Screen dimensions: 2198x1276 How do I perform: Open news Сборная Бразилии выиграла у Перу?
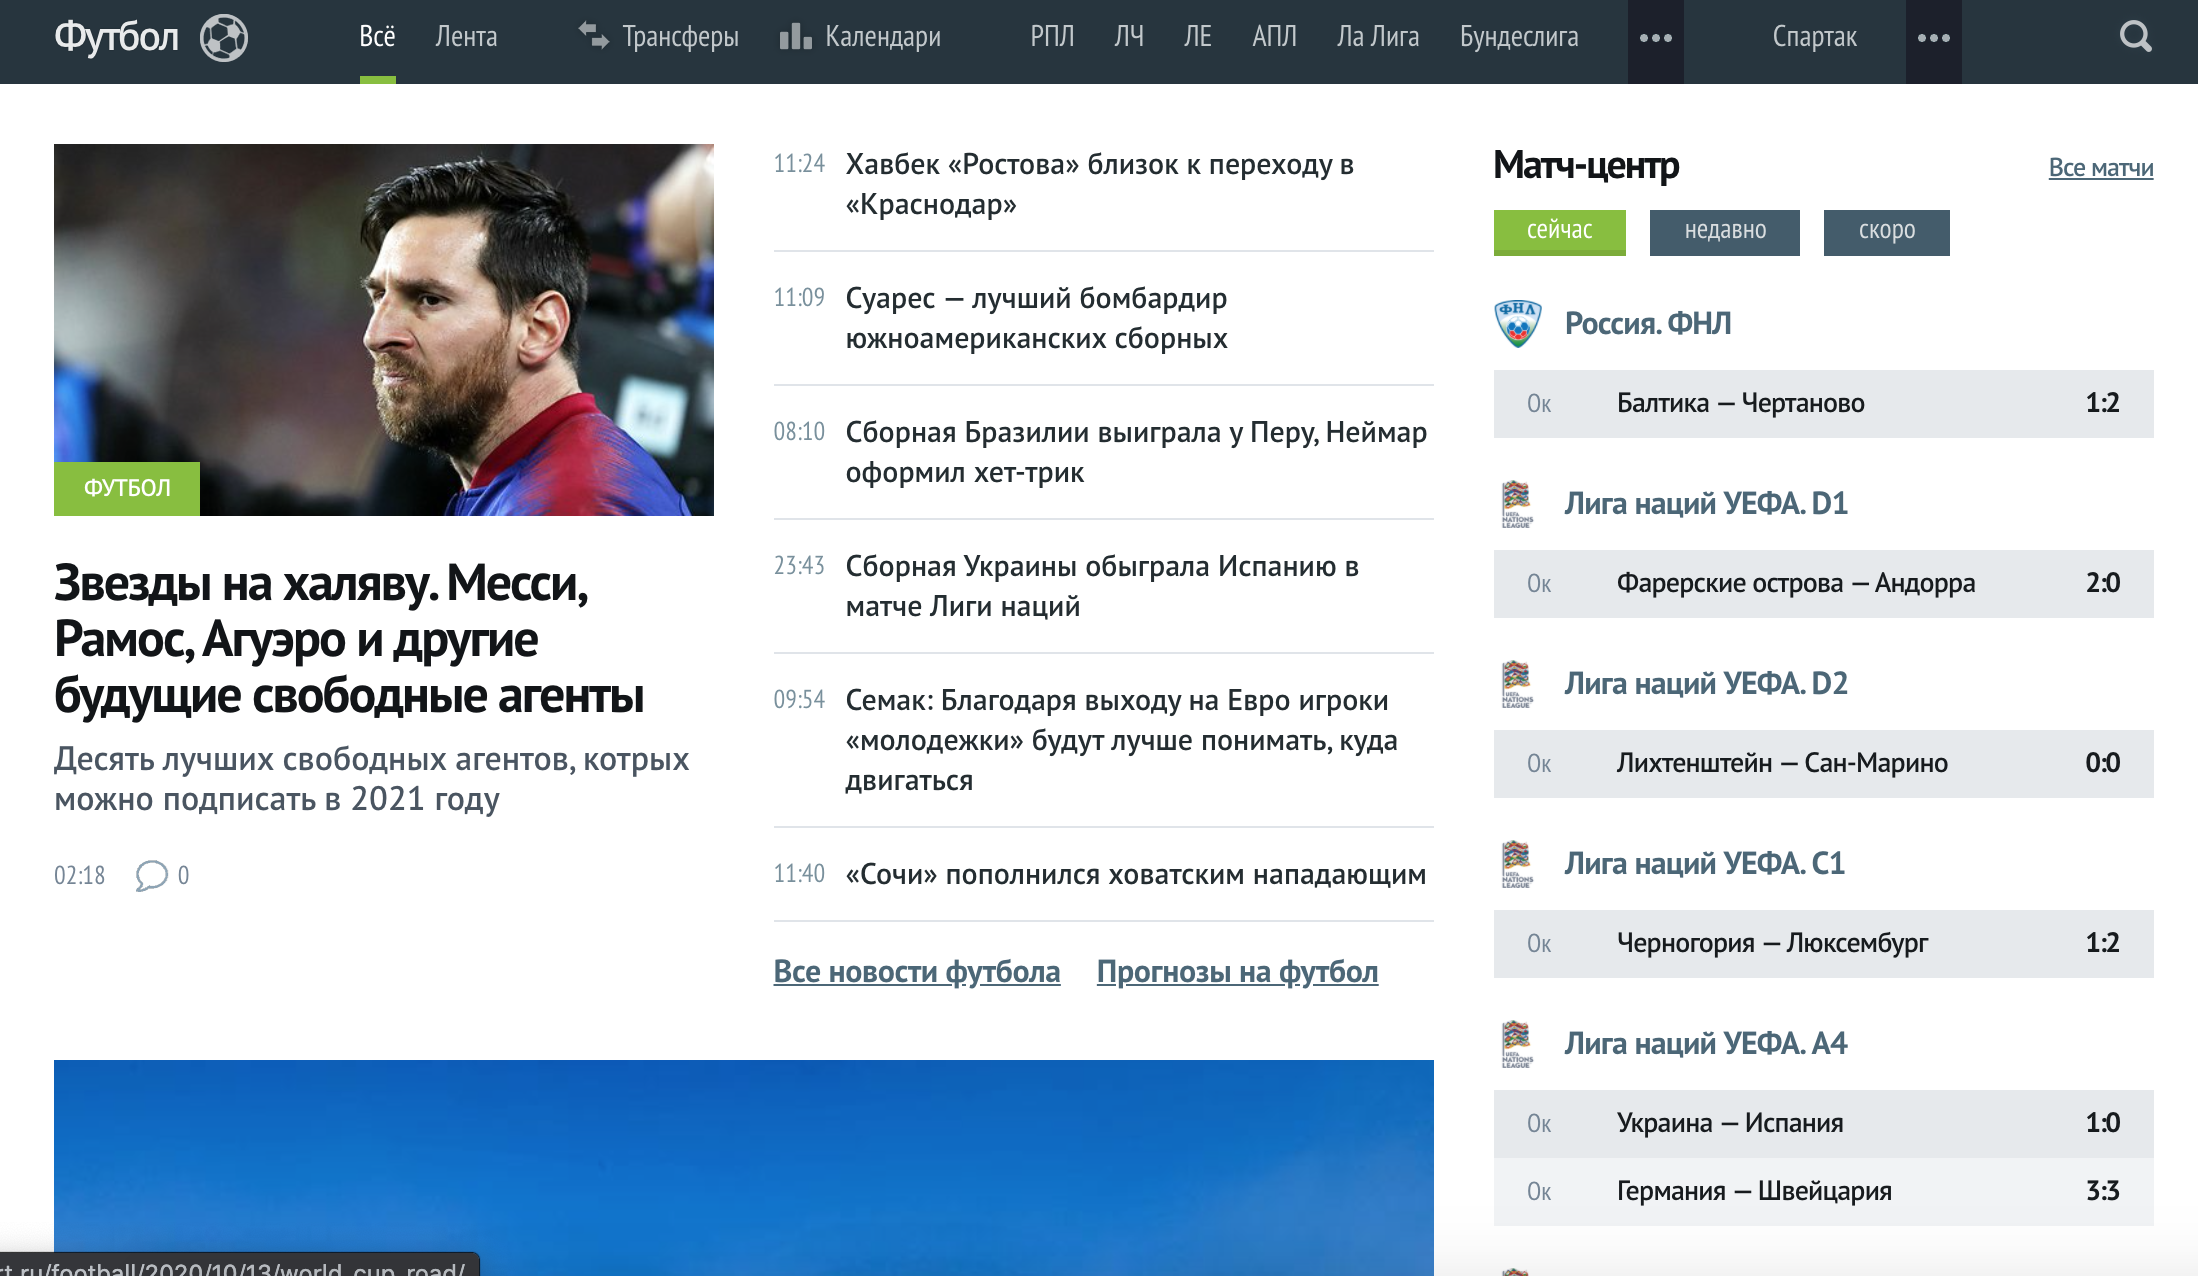click(1136, 452)
